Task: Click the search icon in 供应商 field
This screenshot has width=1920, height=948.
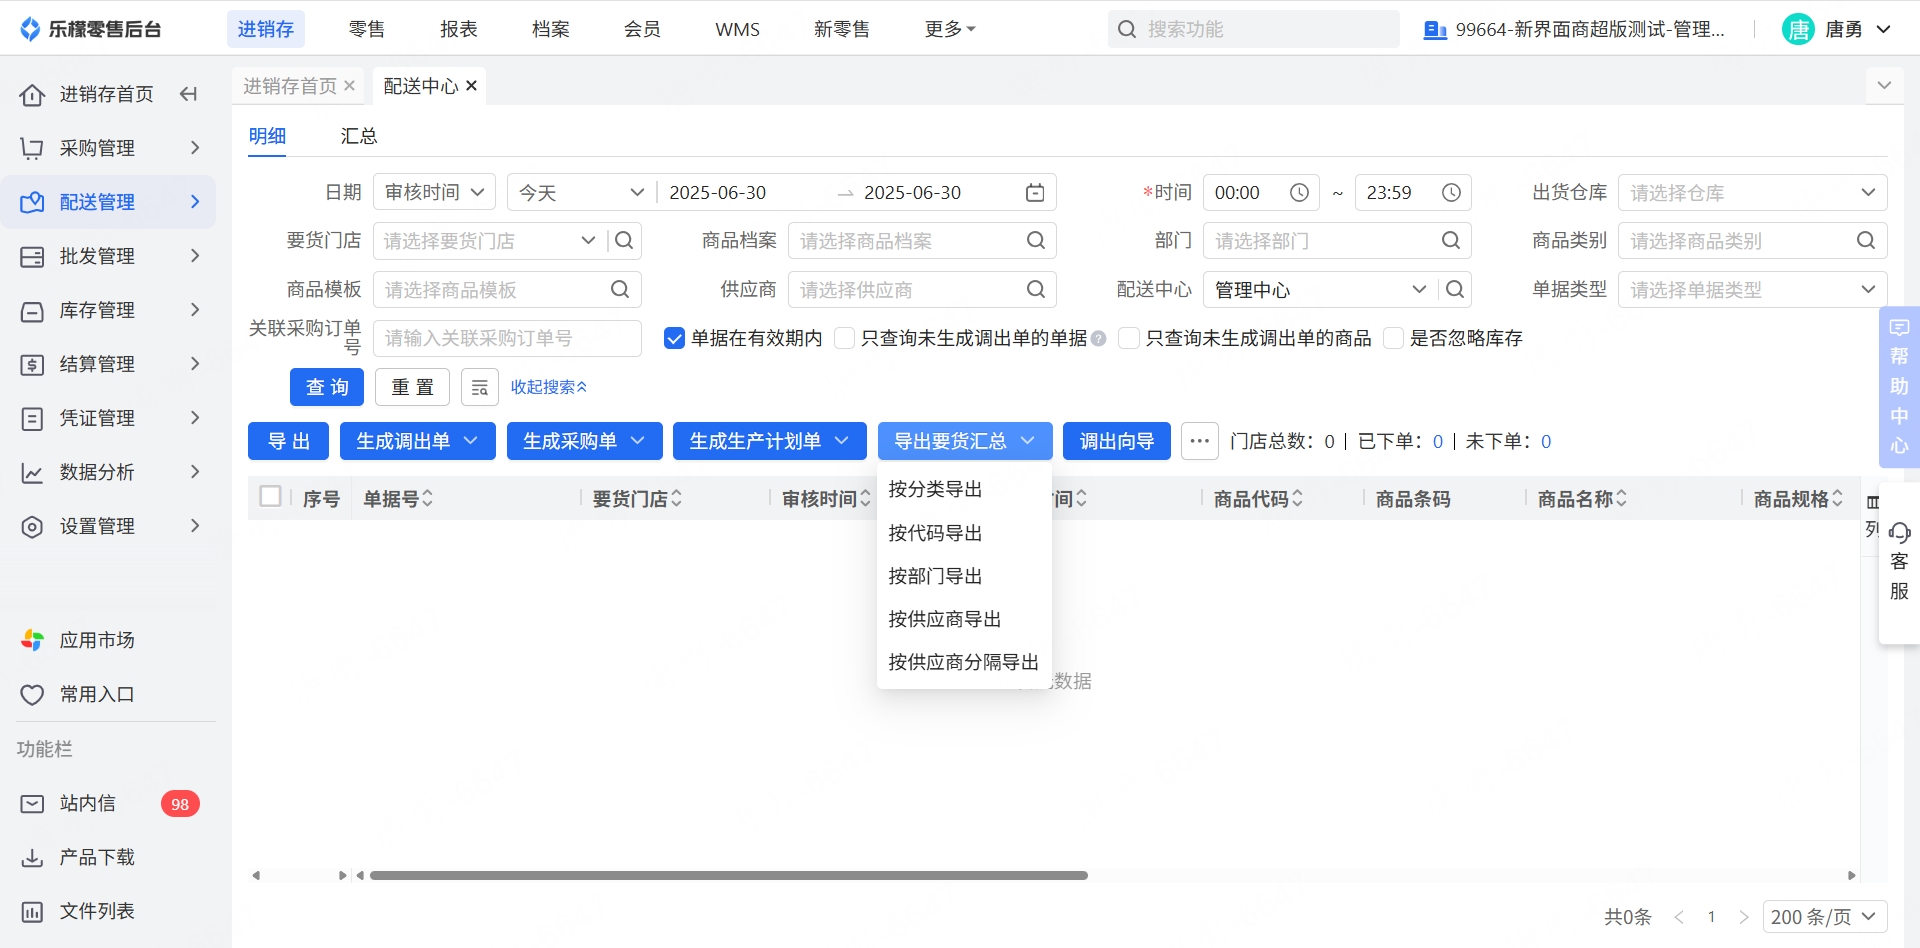Action: [x=1036, y=290]
